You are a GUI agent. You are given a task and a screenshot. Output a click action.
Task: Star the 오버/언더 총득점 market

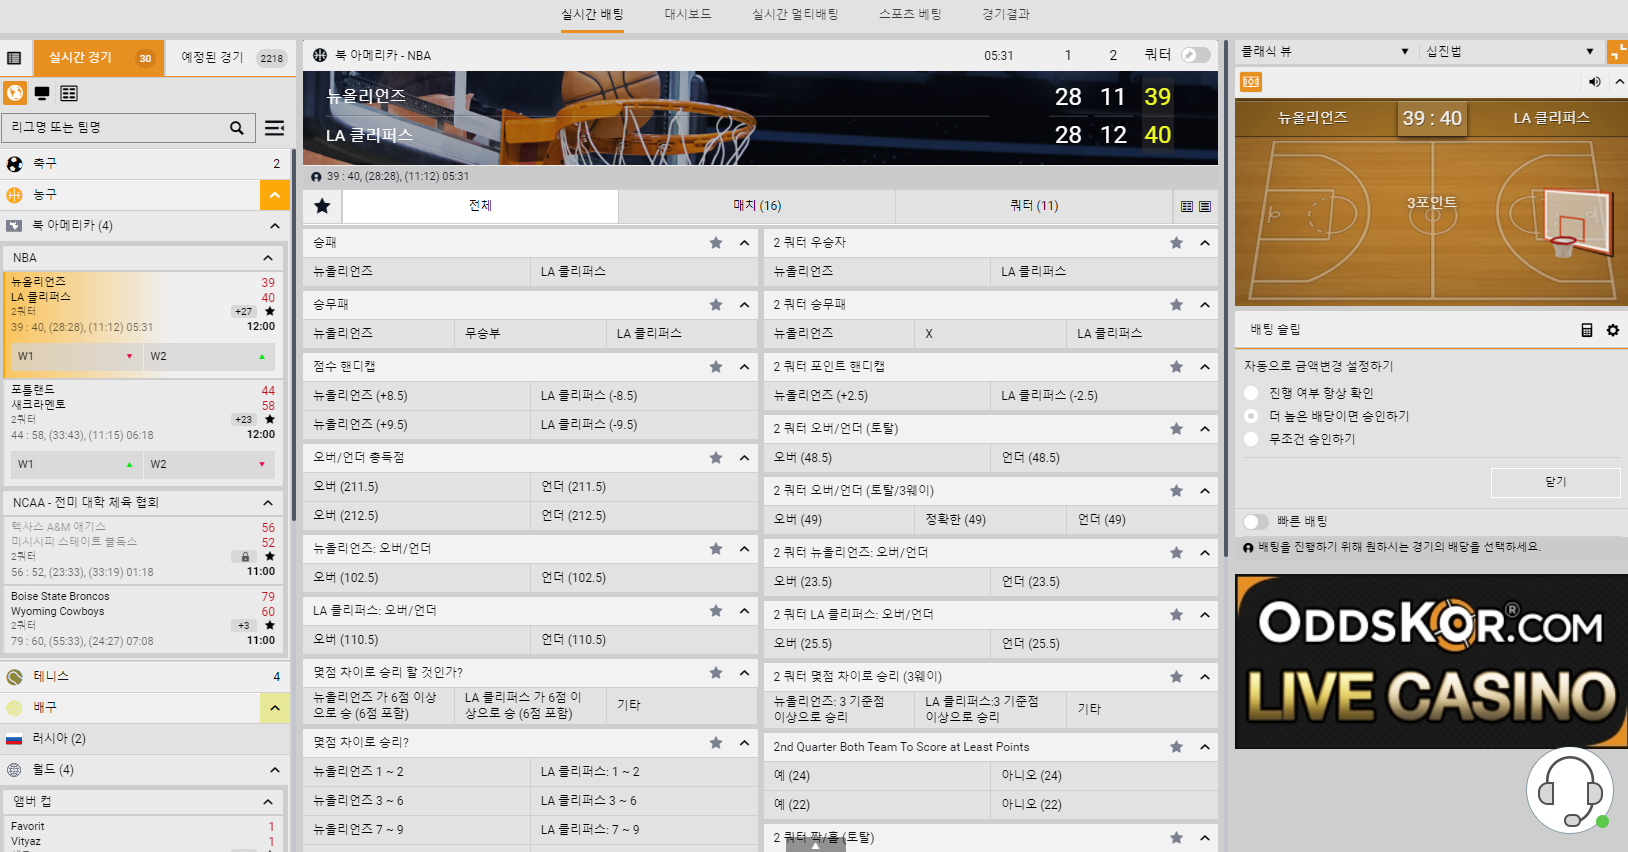716,458
